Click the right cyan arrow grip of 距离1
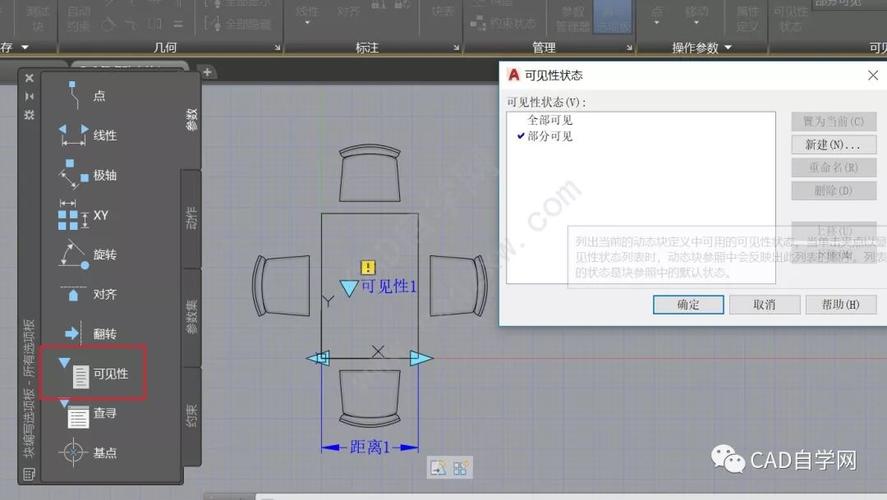This screenshot has width=887, height=500. 421,358
